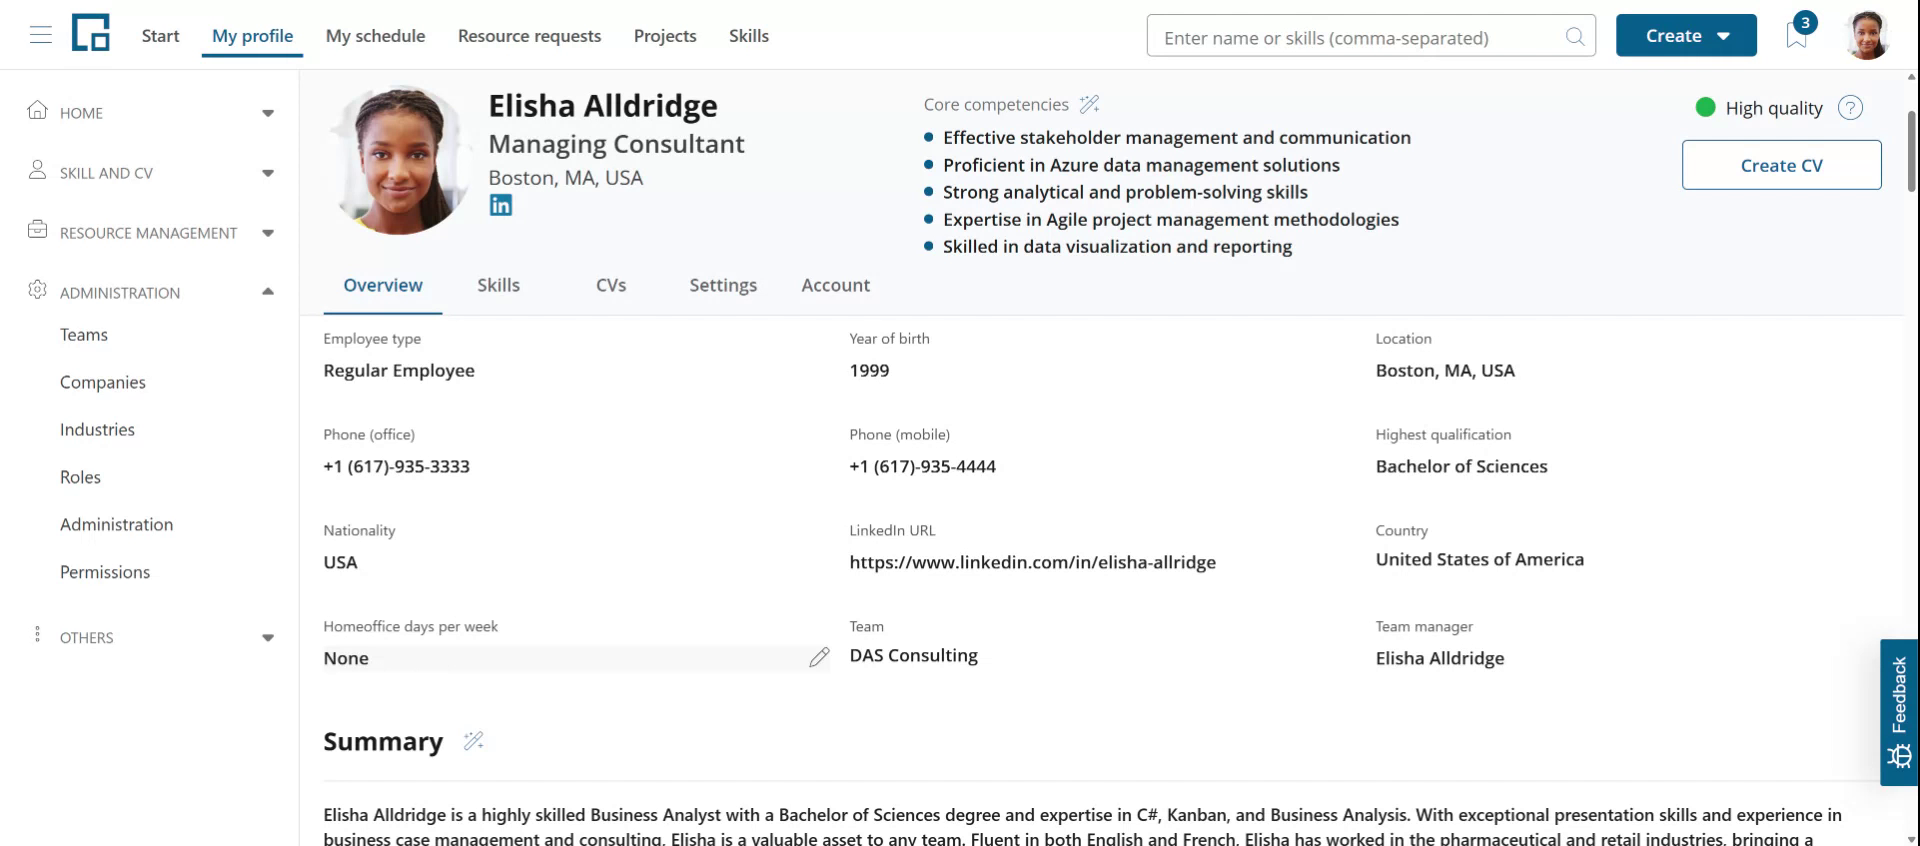Open Permissions under Administration
Screen dimensions: 1920x846
pyautogui.click(x=105, y=572)
